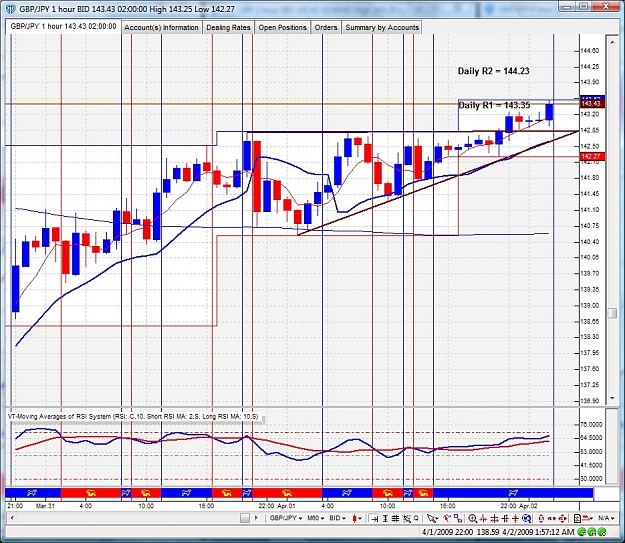Screen dimensions: 625x543
Task: Click the application icon in the title bar
Action: (x=10, y=8)
